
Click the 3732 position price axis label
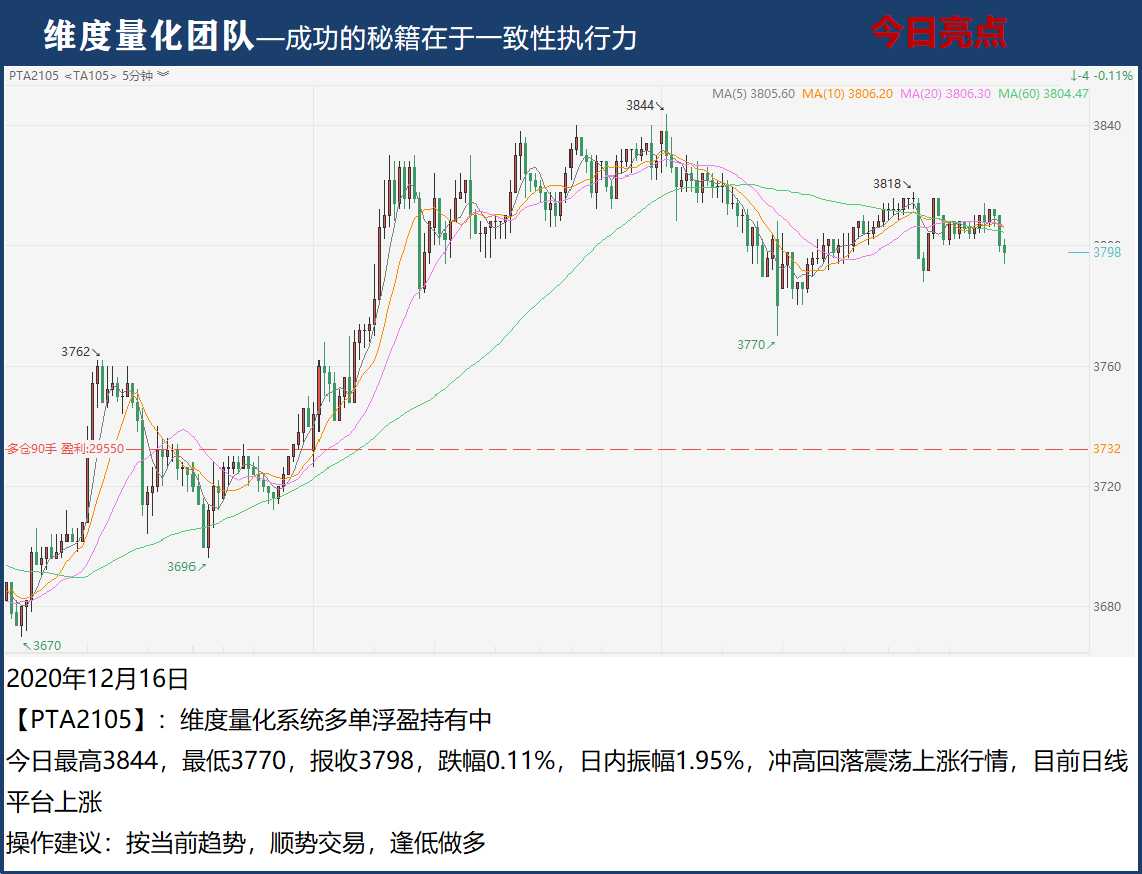click(1106, 449)
